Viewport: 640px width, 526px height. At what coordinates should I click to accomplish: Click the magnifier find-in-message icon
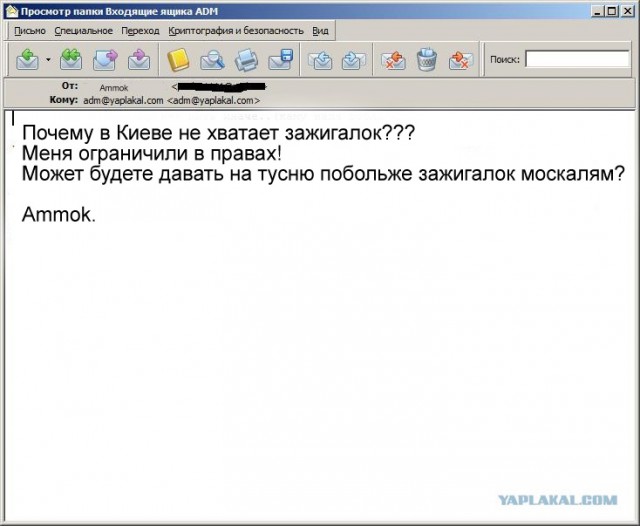tap(212, 60)
